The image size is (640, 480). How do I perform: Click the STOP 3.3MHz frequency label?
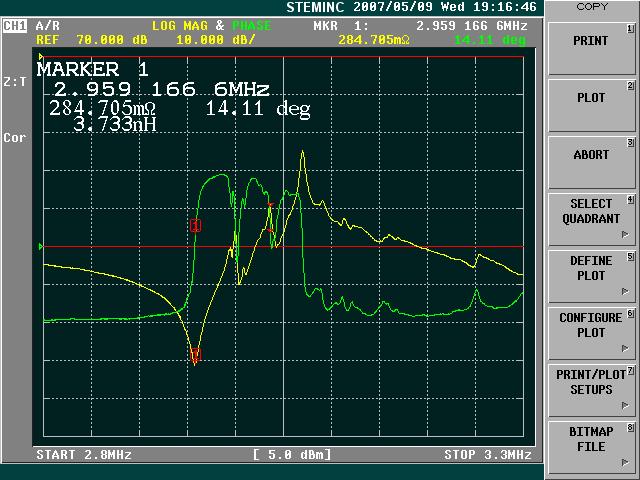[x=487, y=455]
